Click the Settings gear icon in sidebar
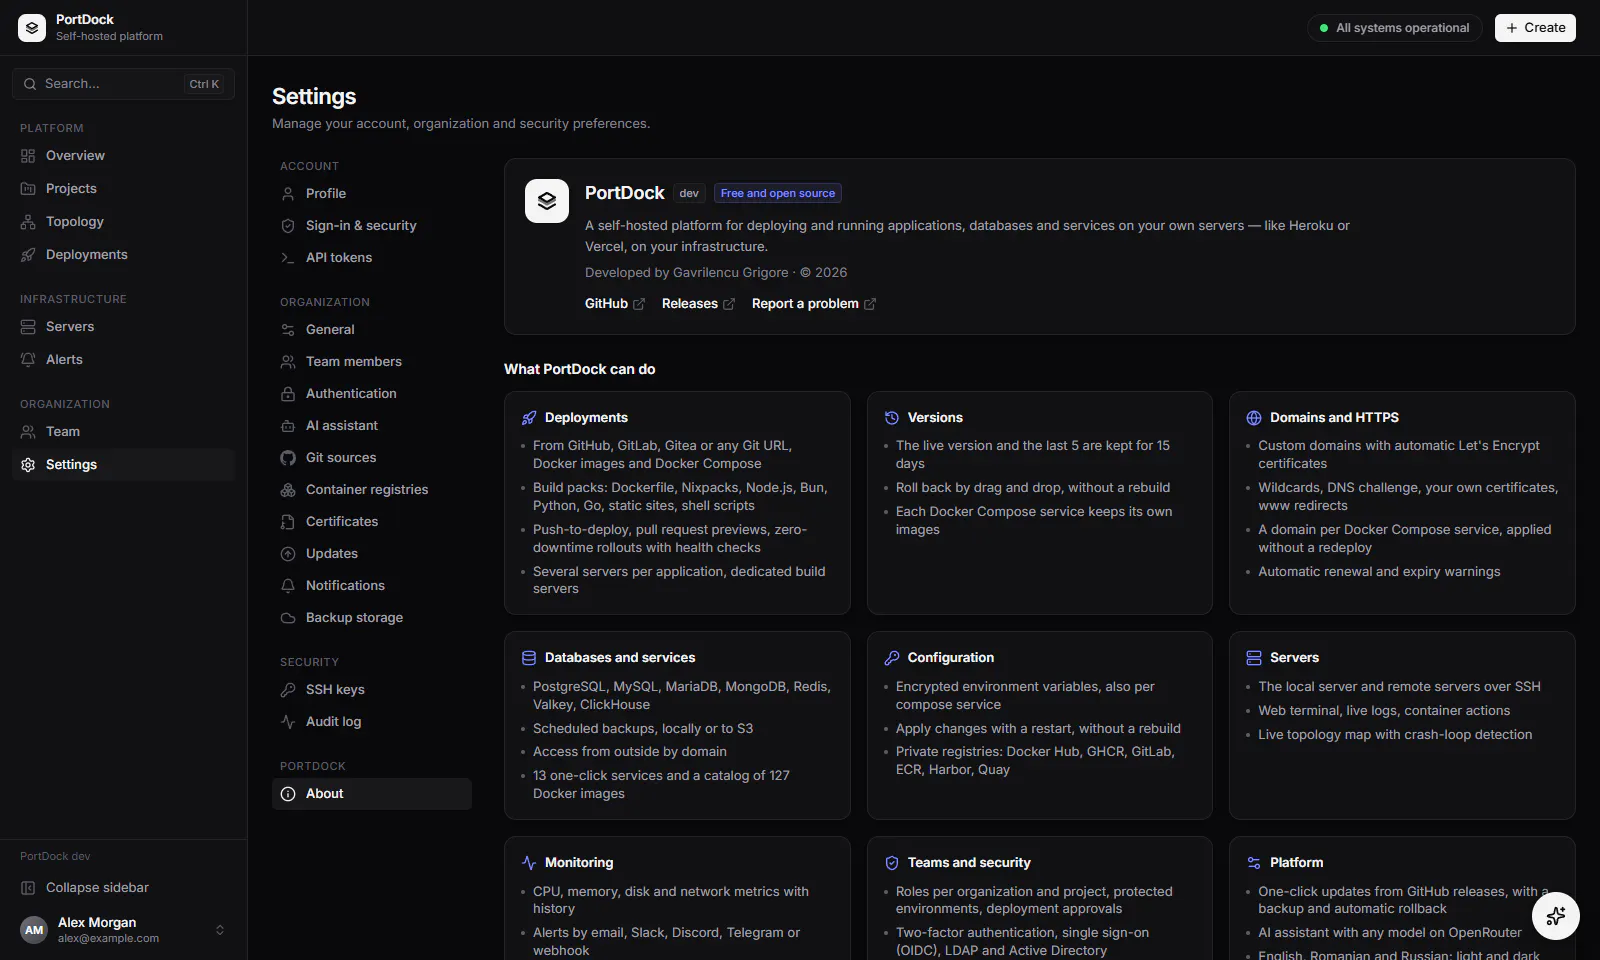The width and height of the screenshot is (1600, 960). pos(28,465)
